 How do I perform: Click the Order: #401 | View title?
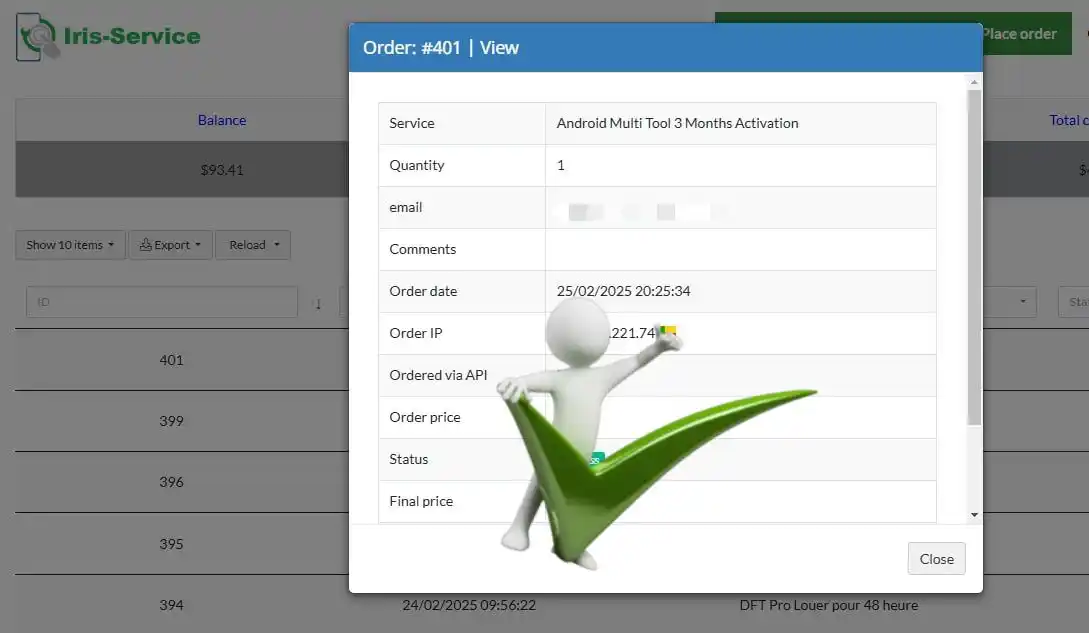[440, 47]
